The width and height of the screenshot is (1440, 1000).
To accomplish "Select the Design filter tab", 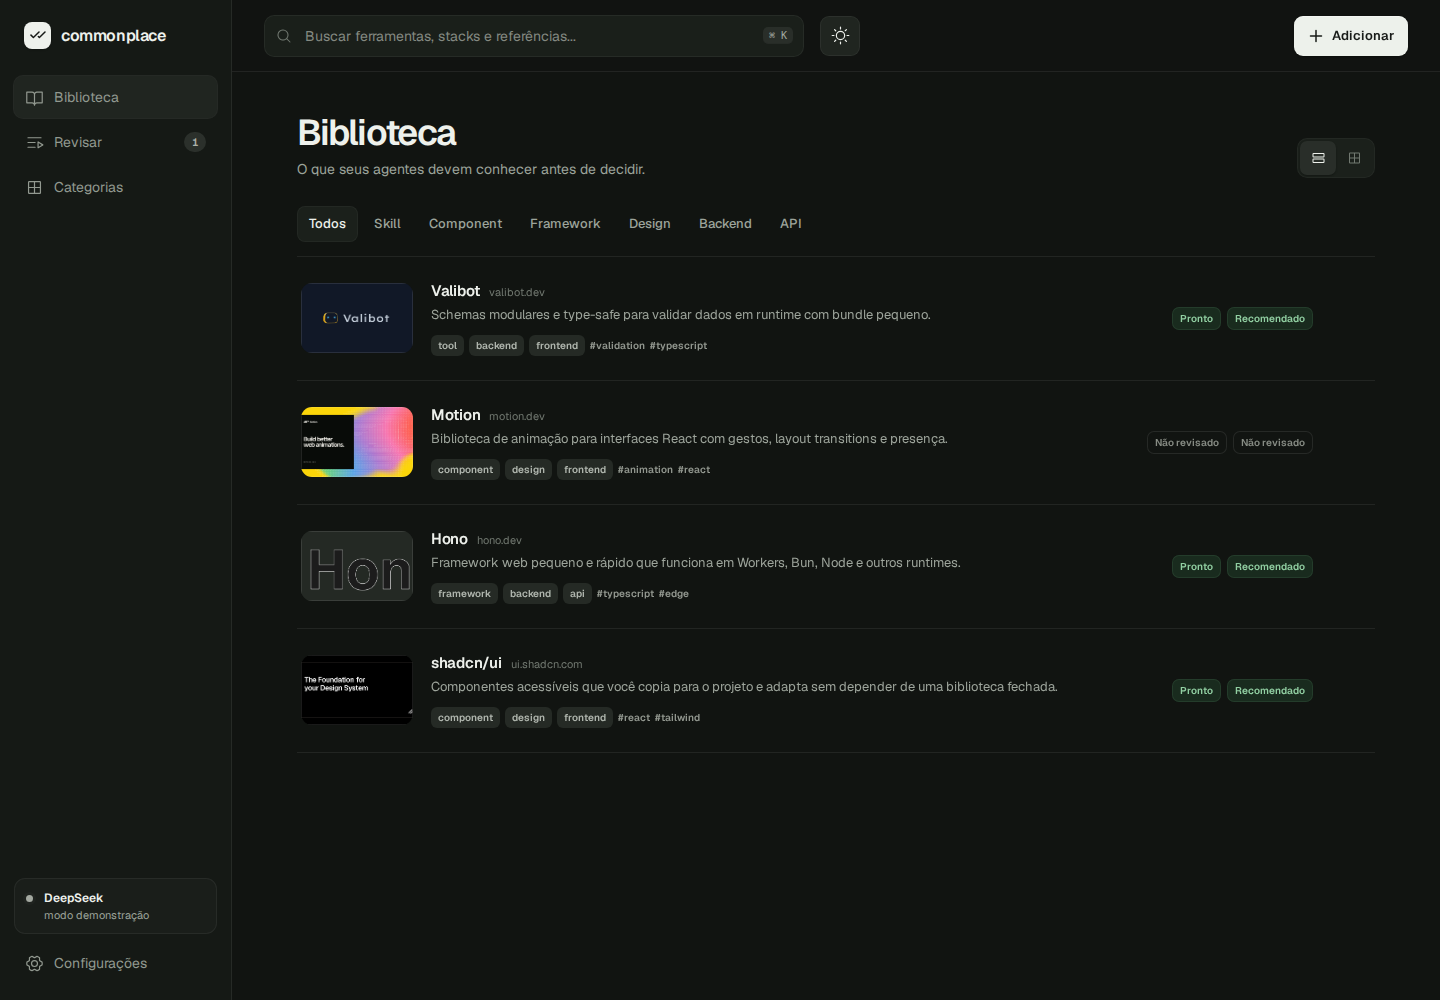I will (x=650, y=224).
